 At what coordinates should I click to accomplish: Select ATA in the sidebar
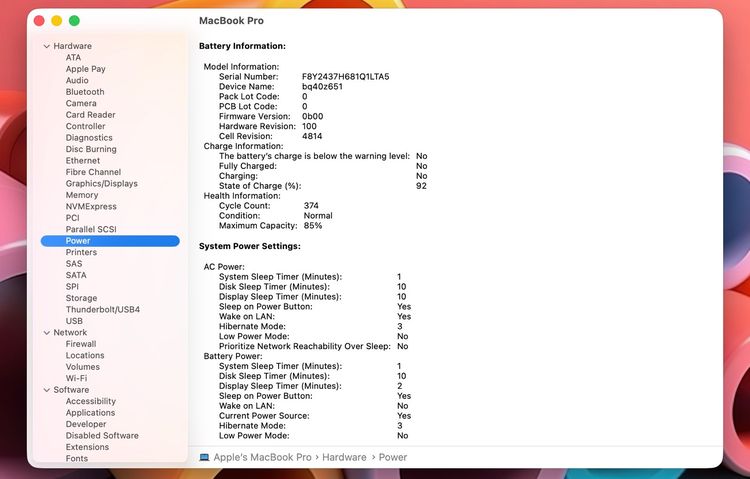click(73, 57)
